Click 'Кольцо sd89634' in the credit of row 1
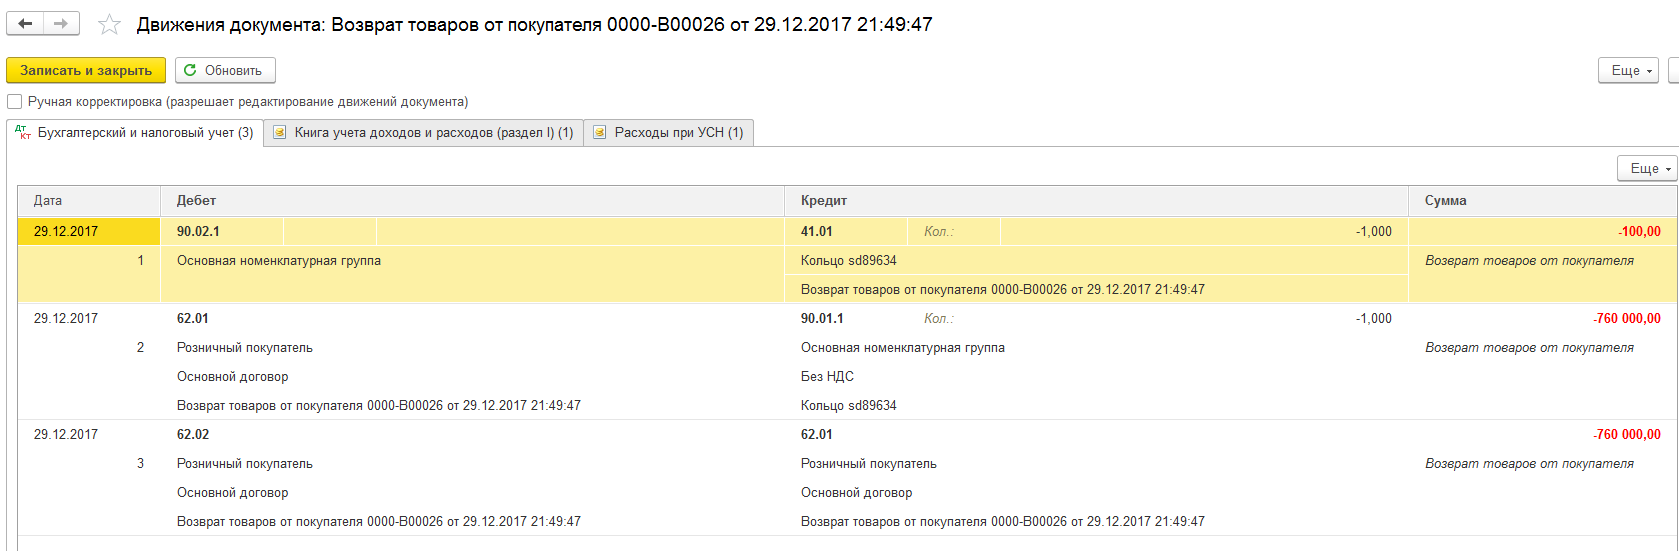This screenshot has width=1679, height=551. tap(849, 260)
